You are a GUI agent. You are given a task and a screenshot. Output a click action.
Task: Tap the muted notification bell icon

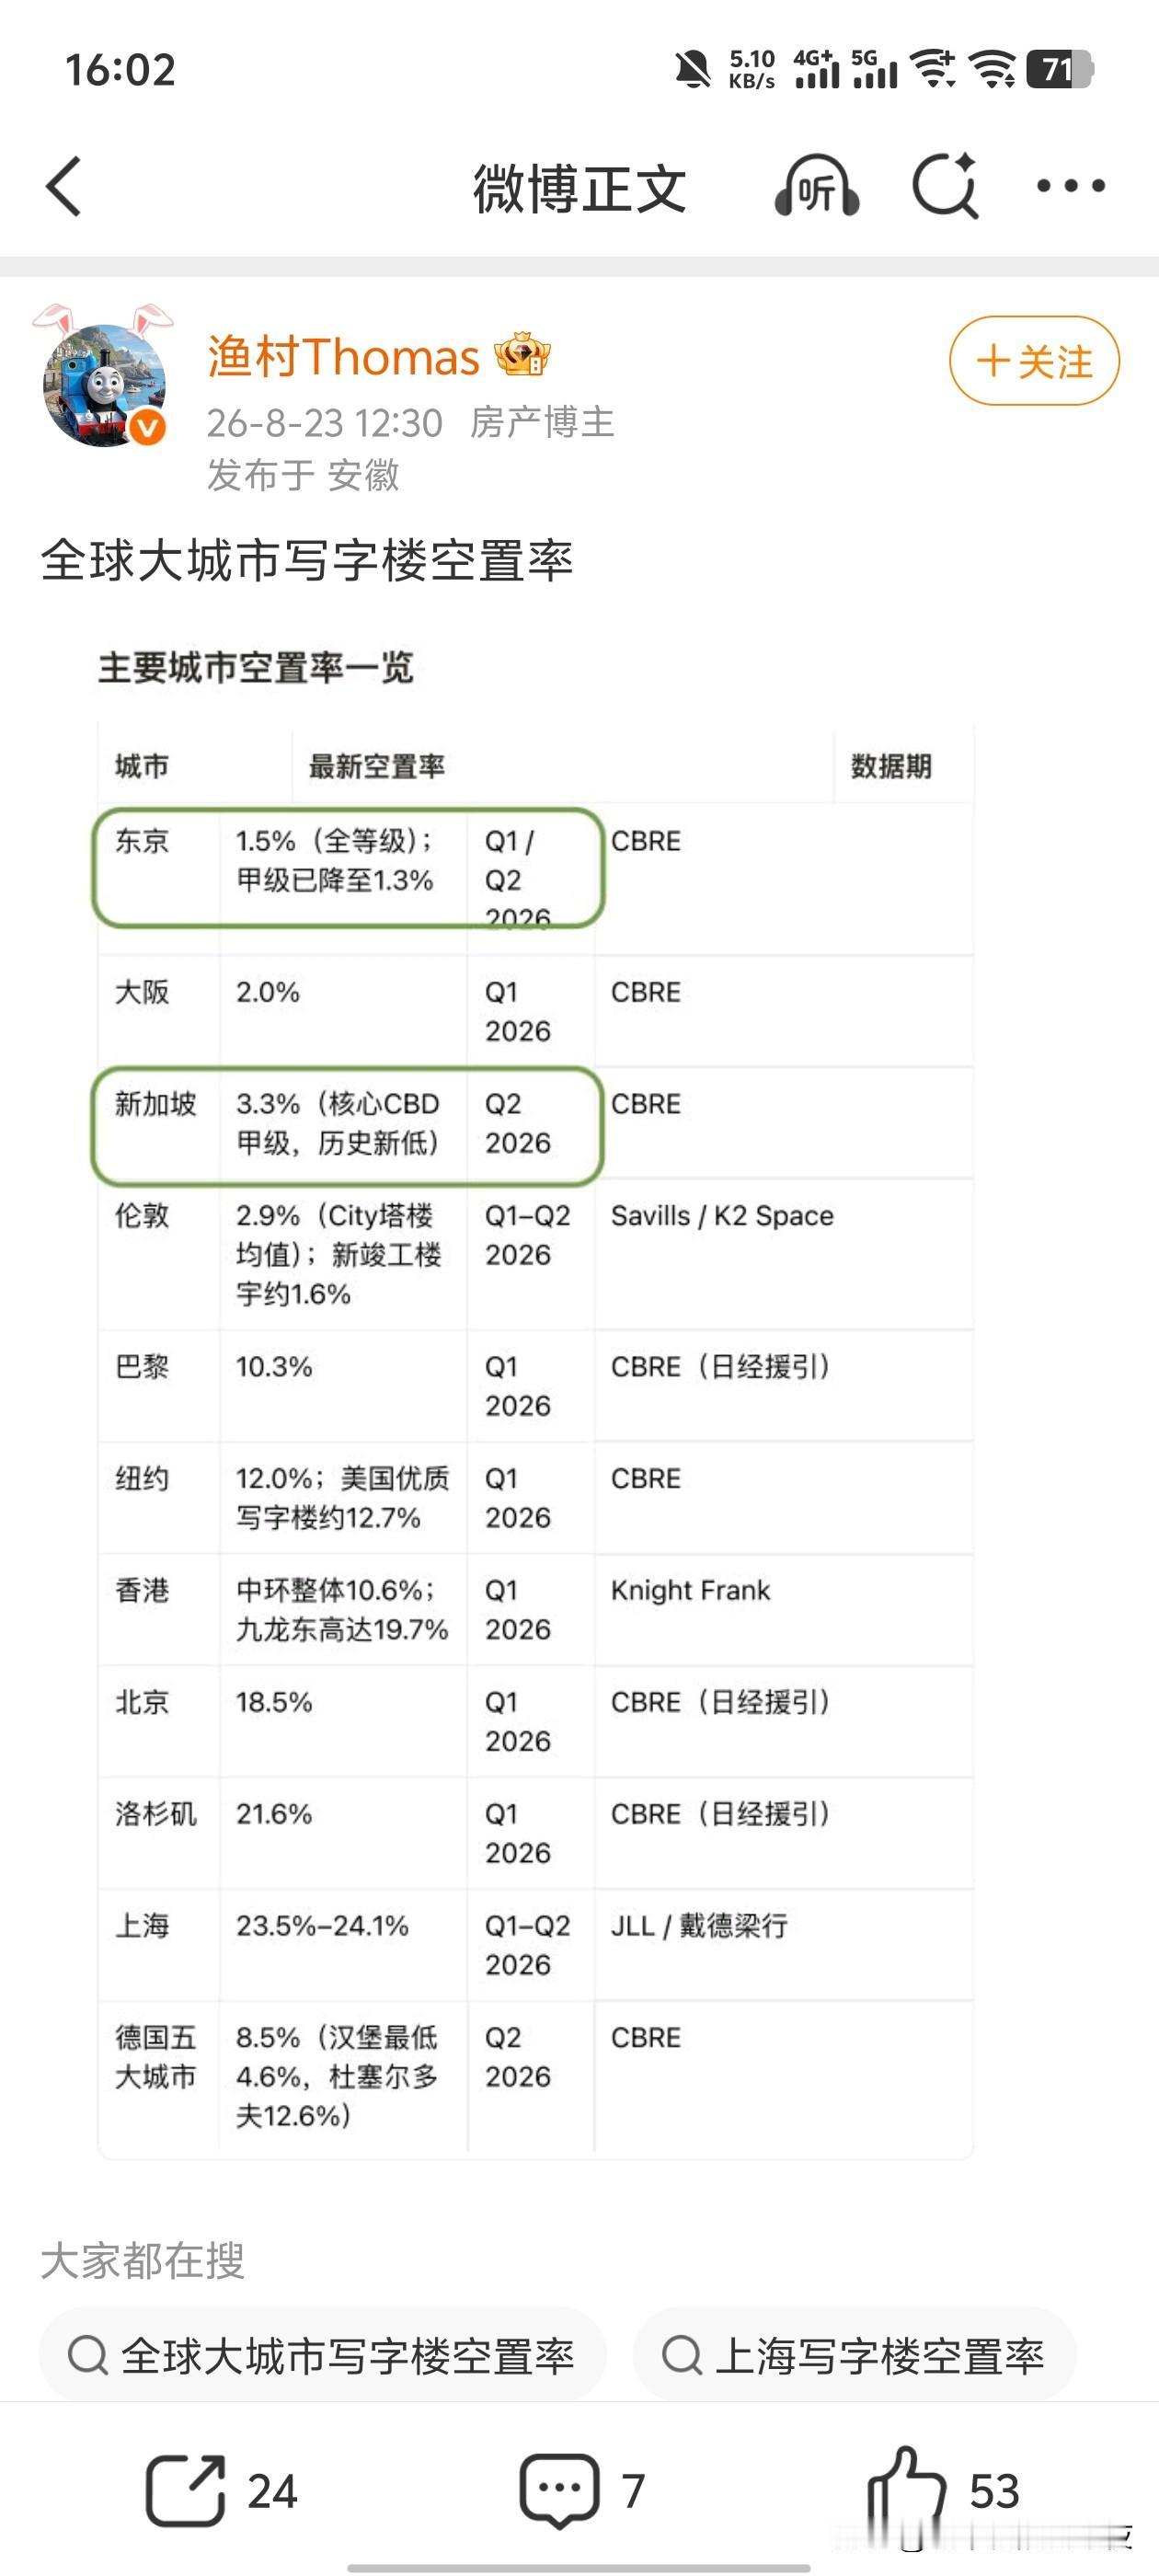[x=692, y=70]
